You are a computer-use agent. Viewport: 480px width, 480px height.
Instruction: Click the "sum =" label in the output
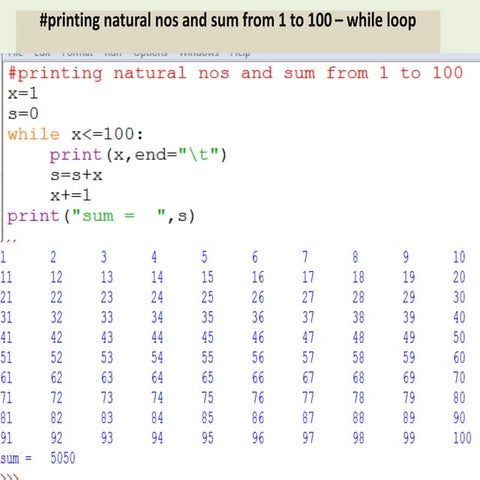tap(16, 458)
